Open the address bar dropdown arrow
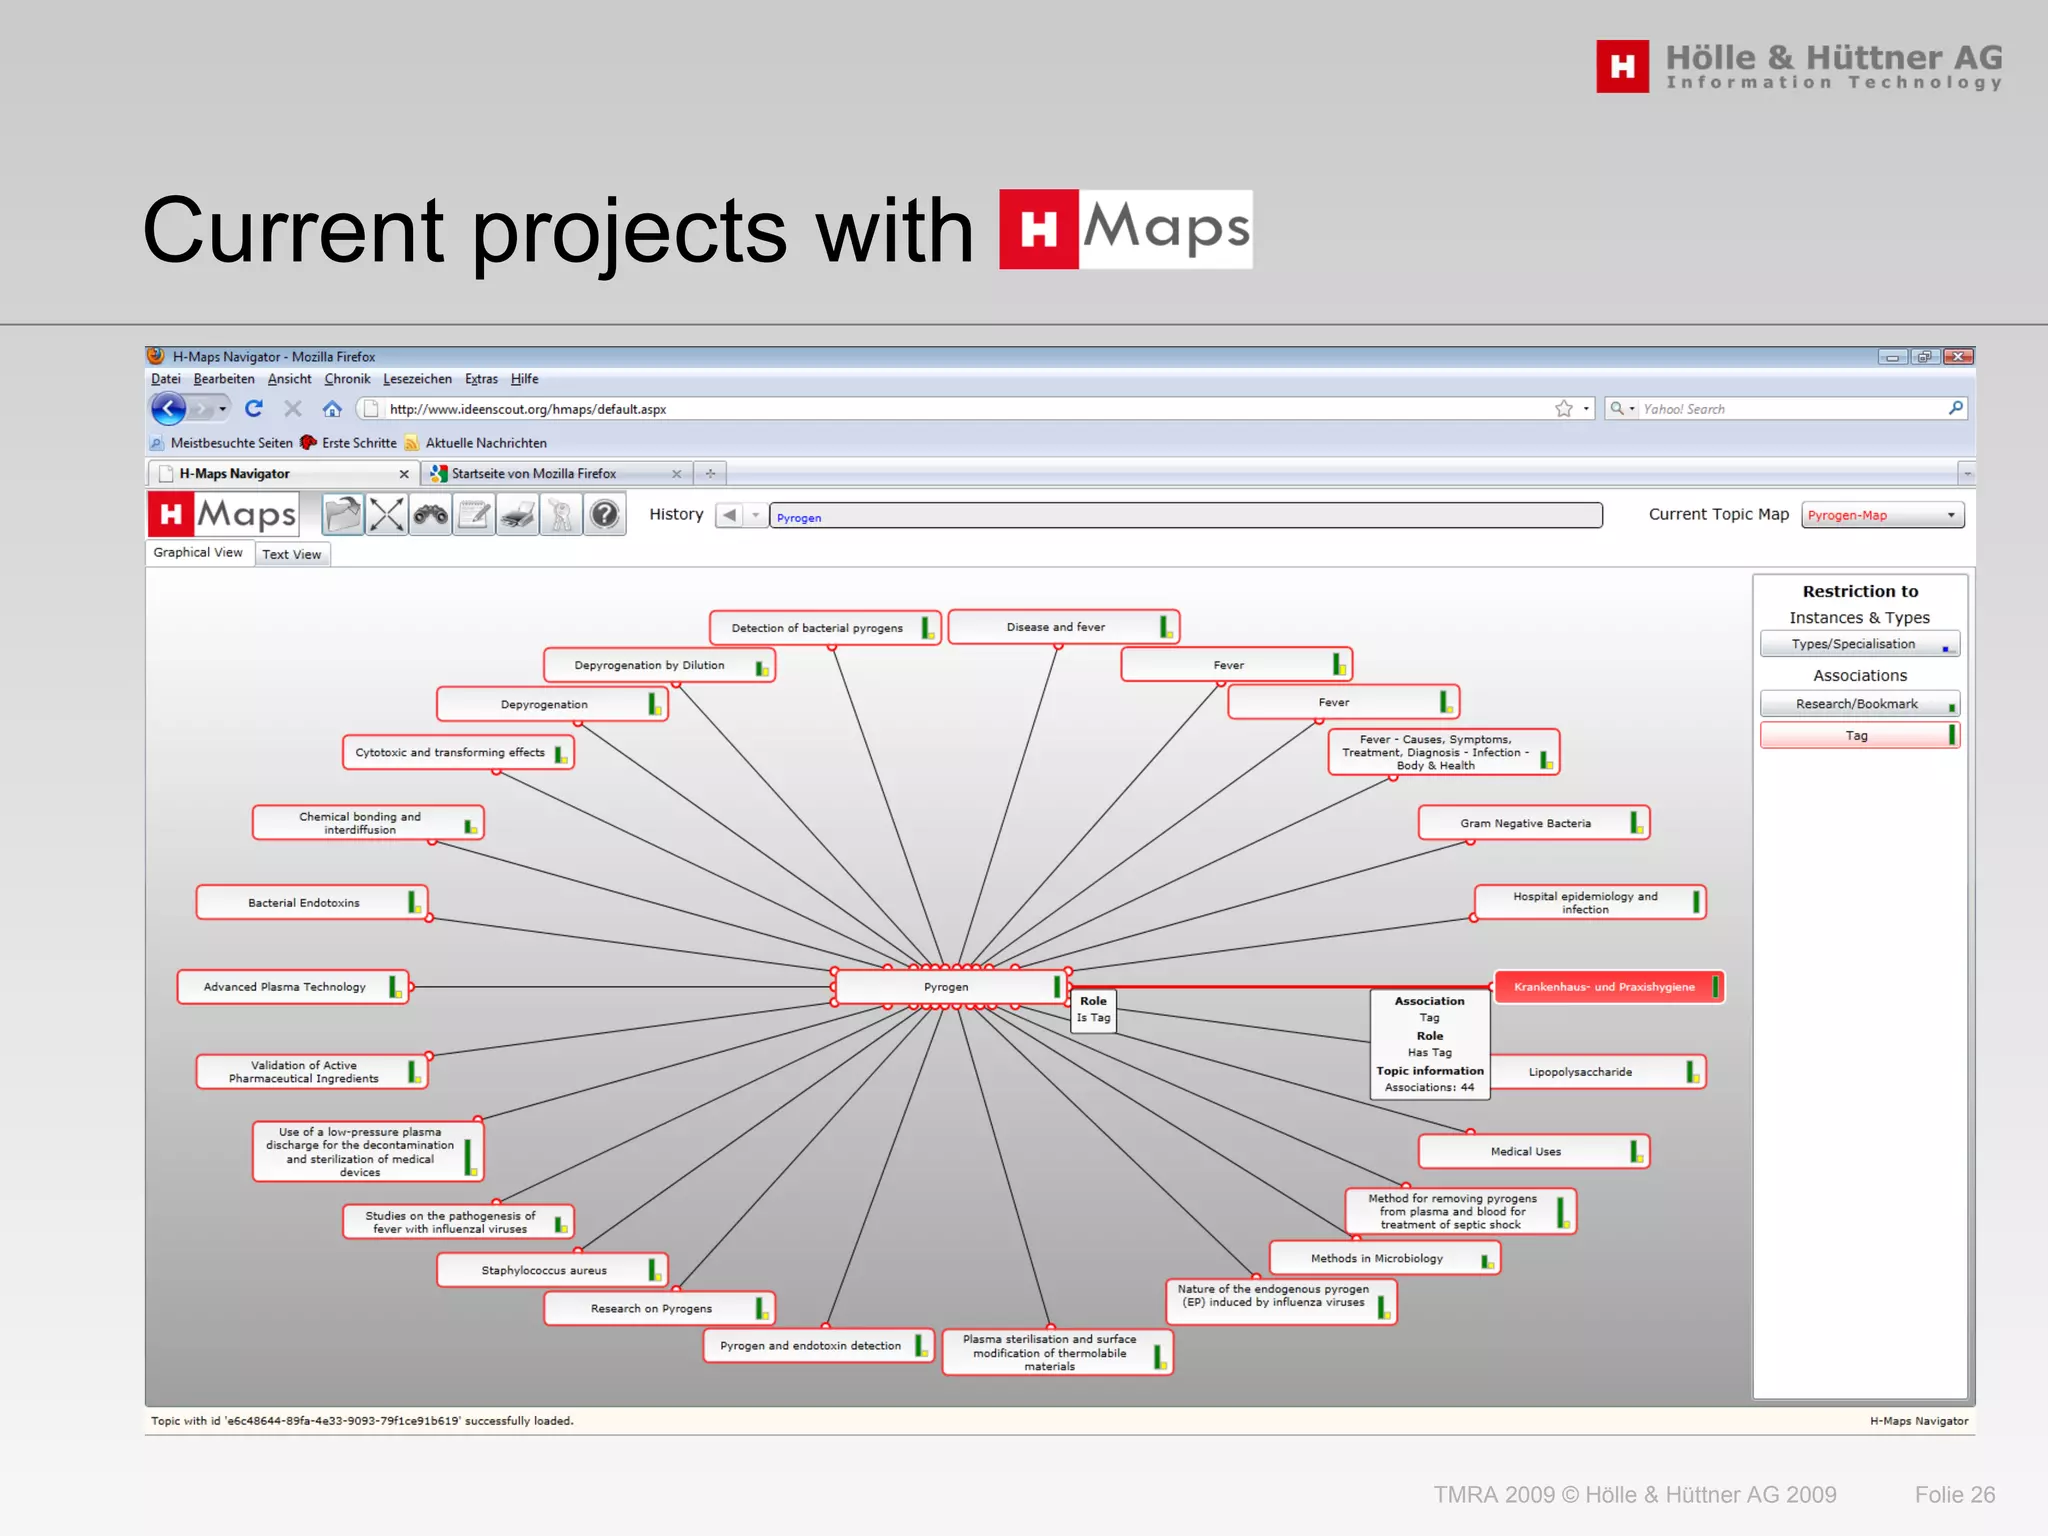 click(x=1586, y=408)
